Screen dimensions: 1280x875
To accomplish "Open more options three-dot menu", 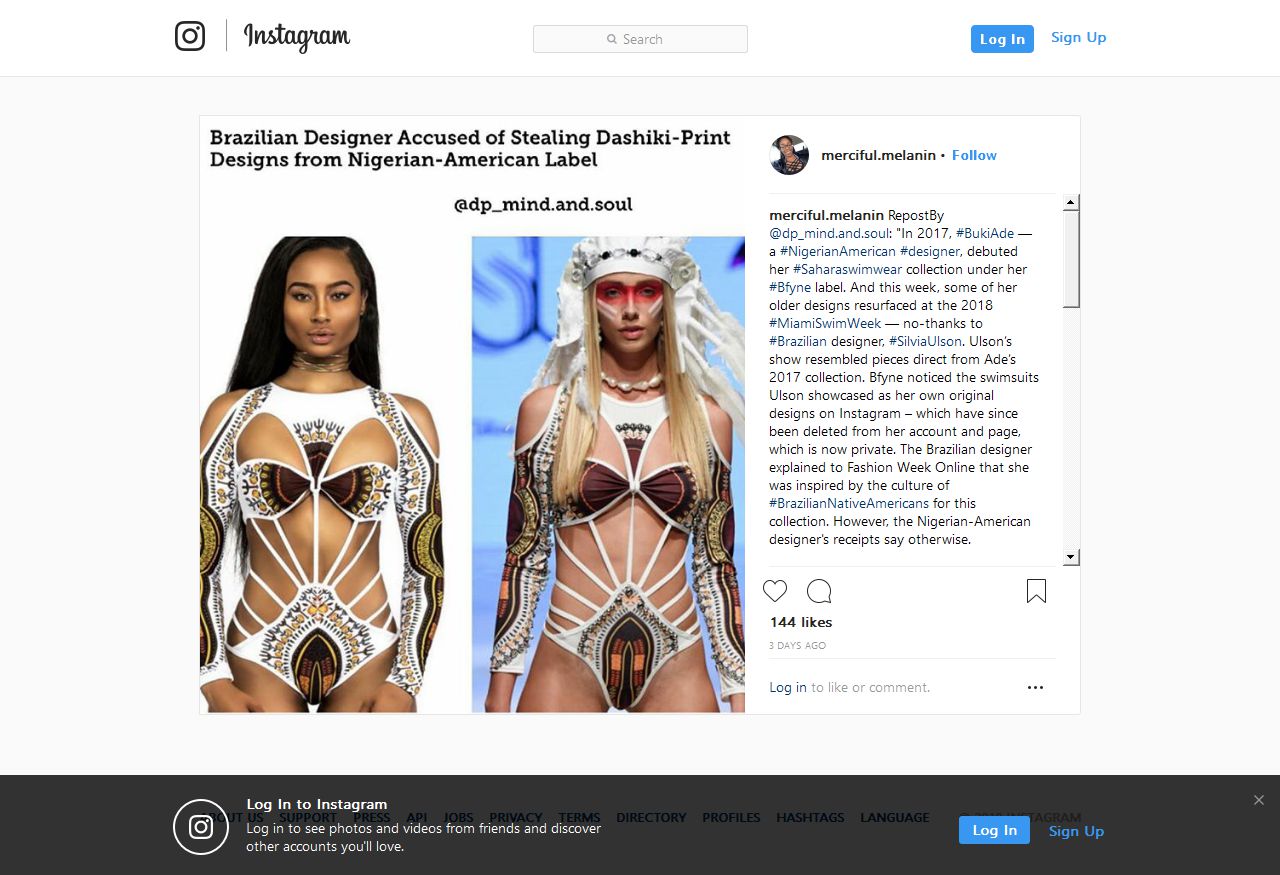I will pyautogui.click(x=1035, y=687).
